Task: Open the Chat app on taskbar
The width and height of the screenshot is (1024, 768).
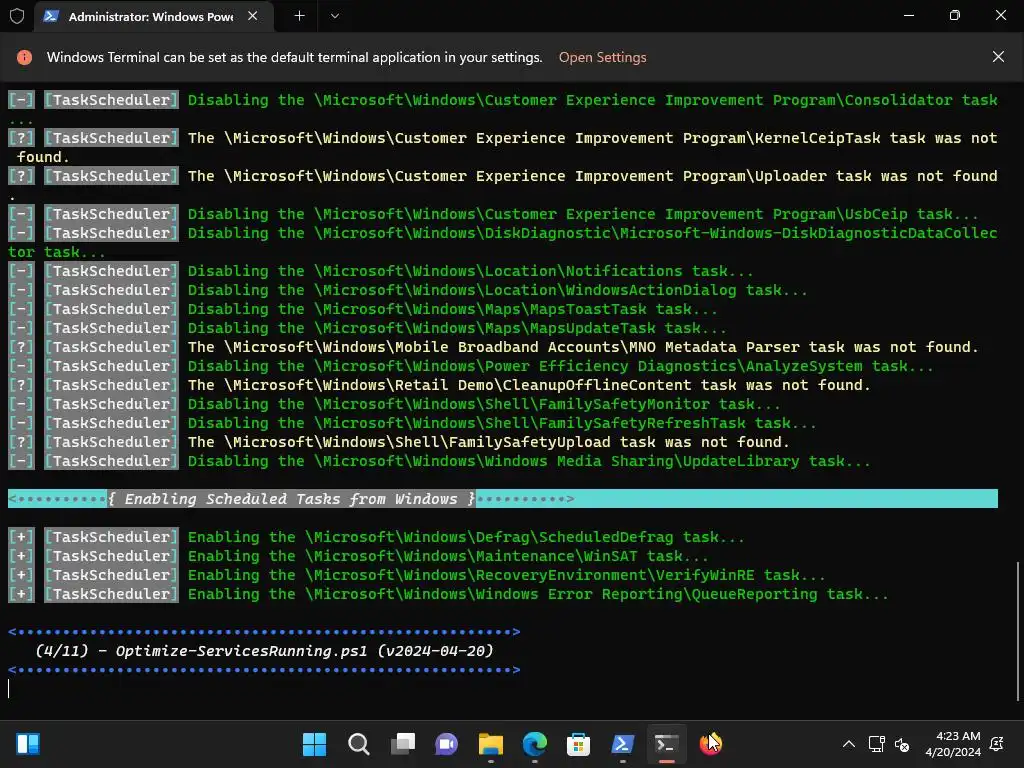Action: point(446,744)
